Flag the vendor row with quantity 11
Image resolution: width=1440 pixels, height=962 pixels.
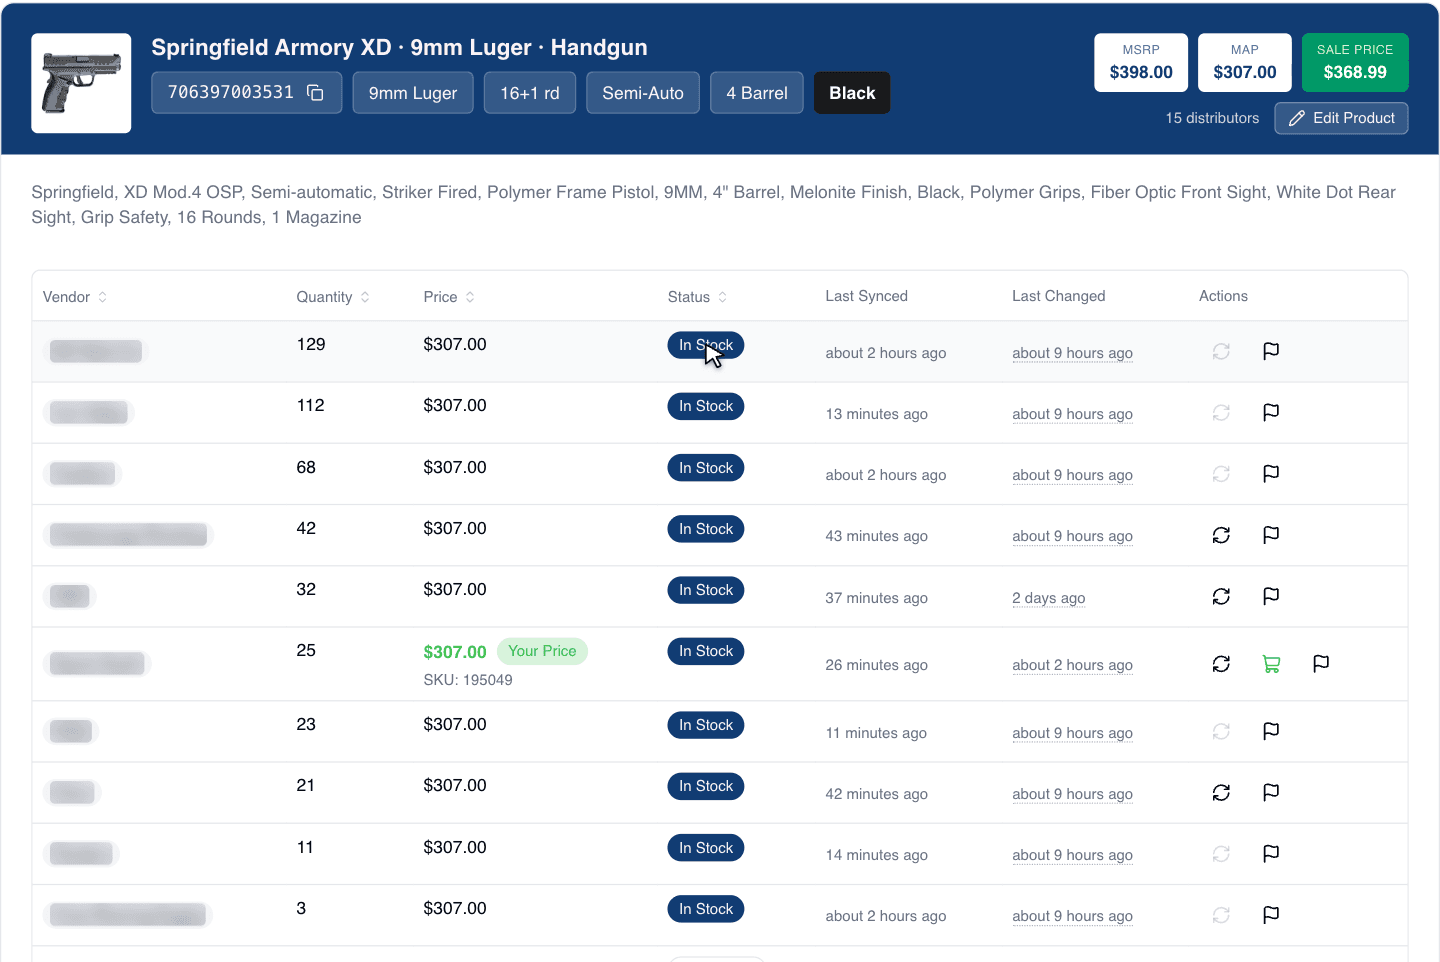(1271, 854)
